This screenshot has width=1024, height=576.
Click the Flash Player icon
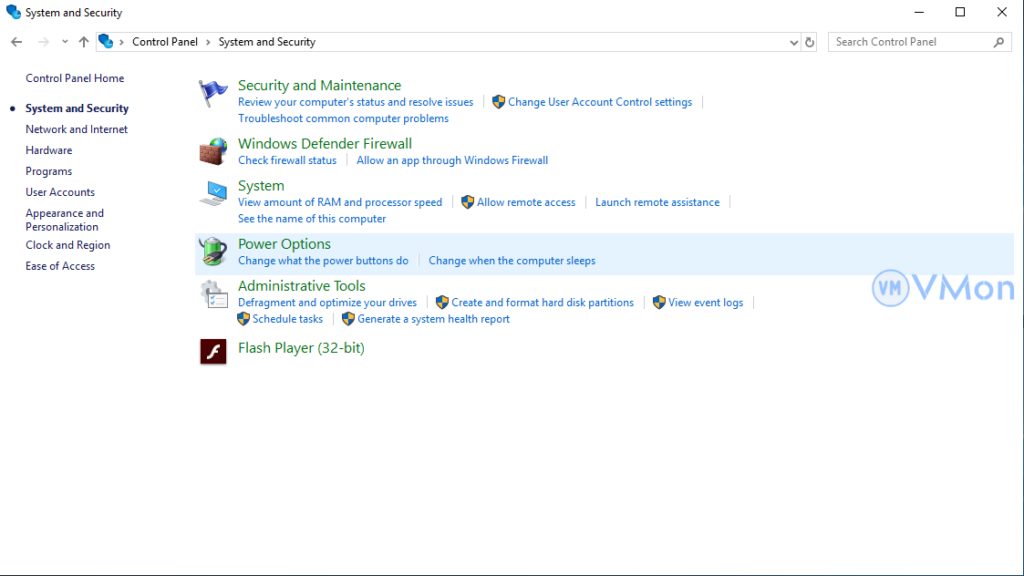(x=213, y=351)
